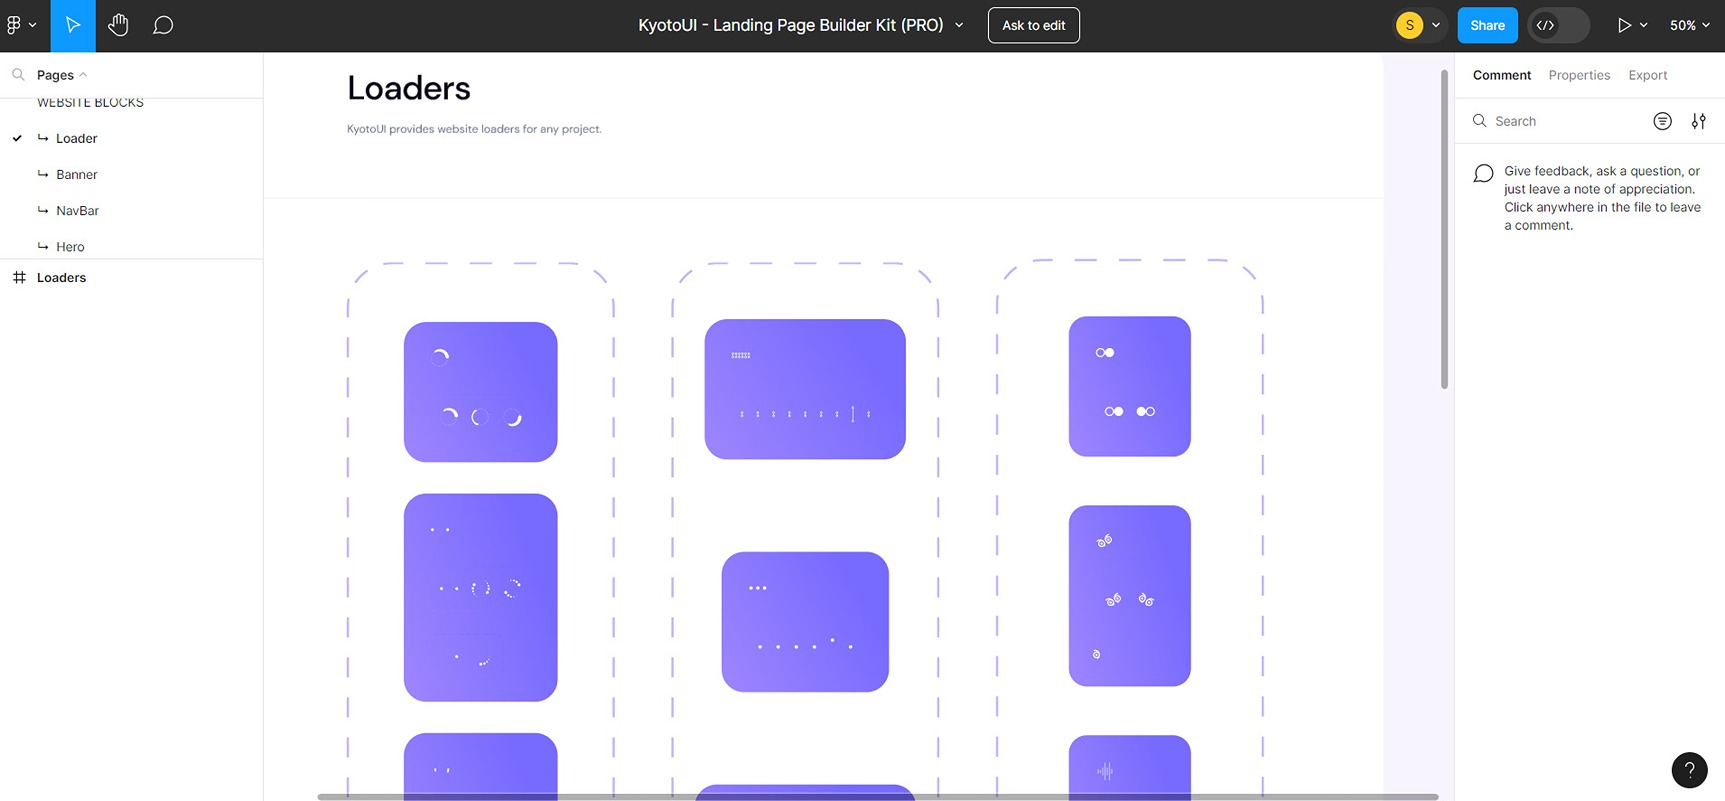The height and width of the screenshot is (801, 1725).
Task: Collapse the Pages list chevron
Action: (83, 75)
